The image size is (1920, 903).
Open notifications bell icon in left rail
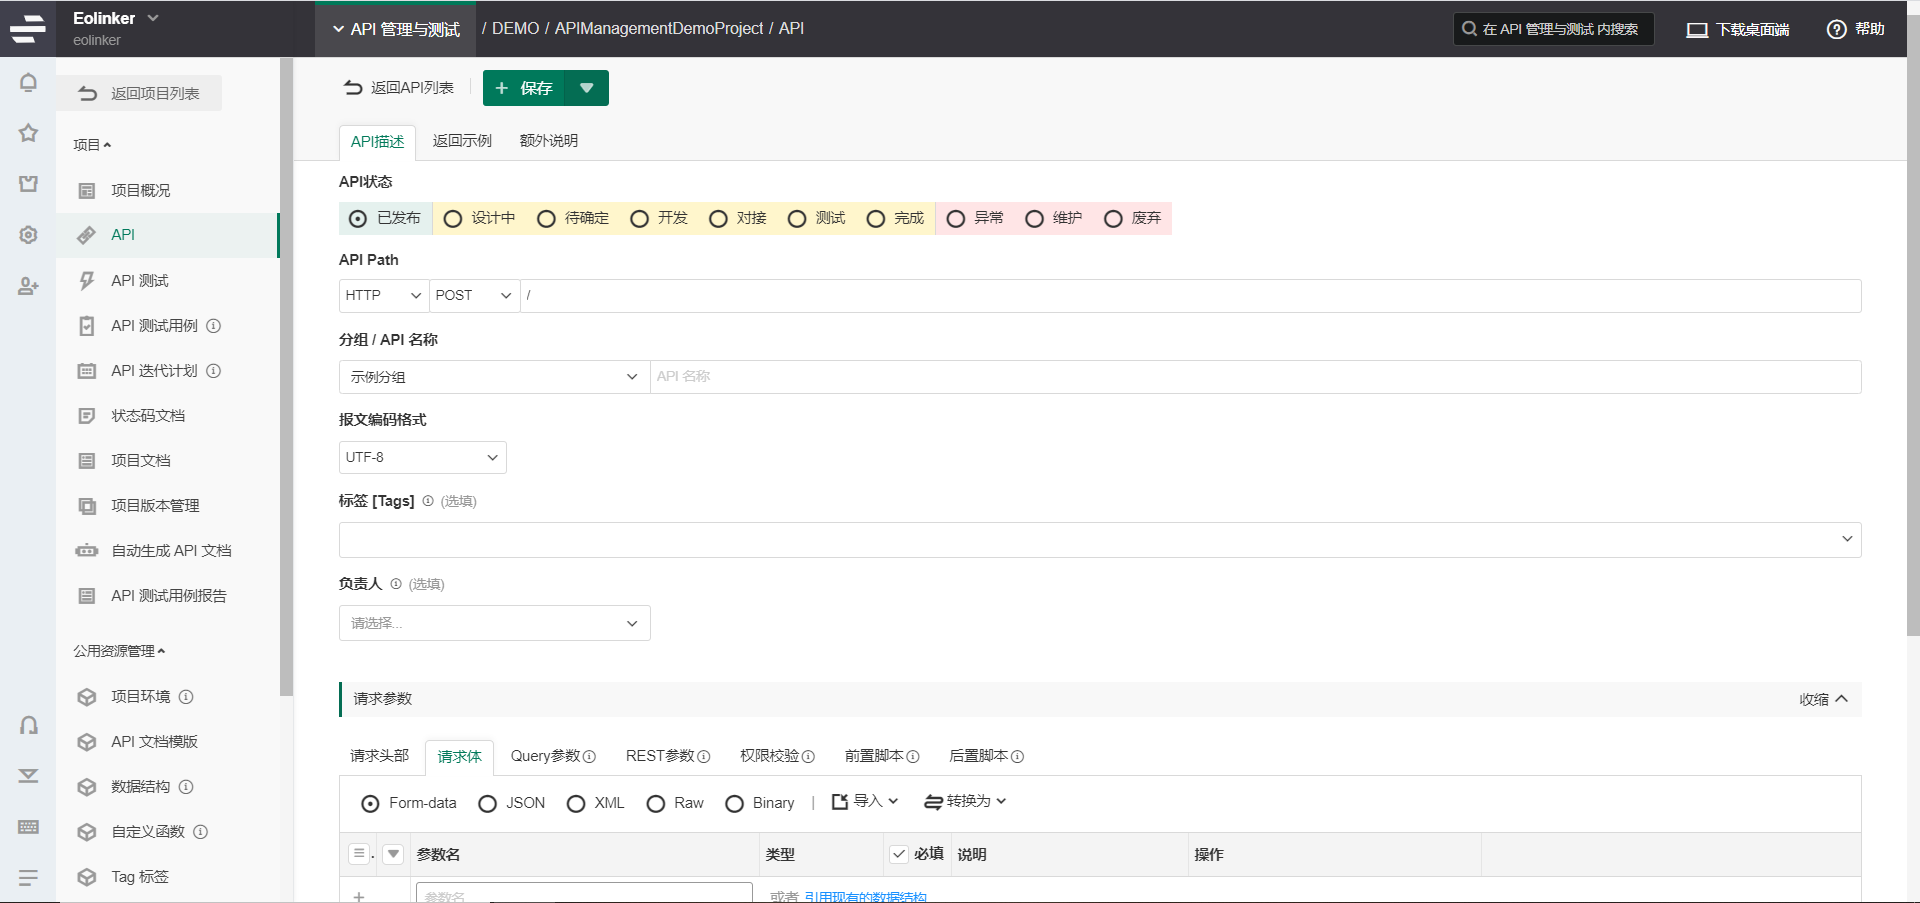tap(28, 82)
